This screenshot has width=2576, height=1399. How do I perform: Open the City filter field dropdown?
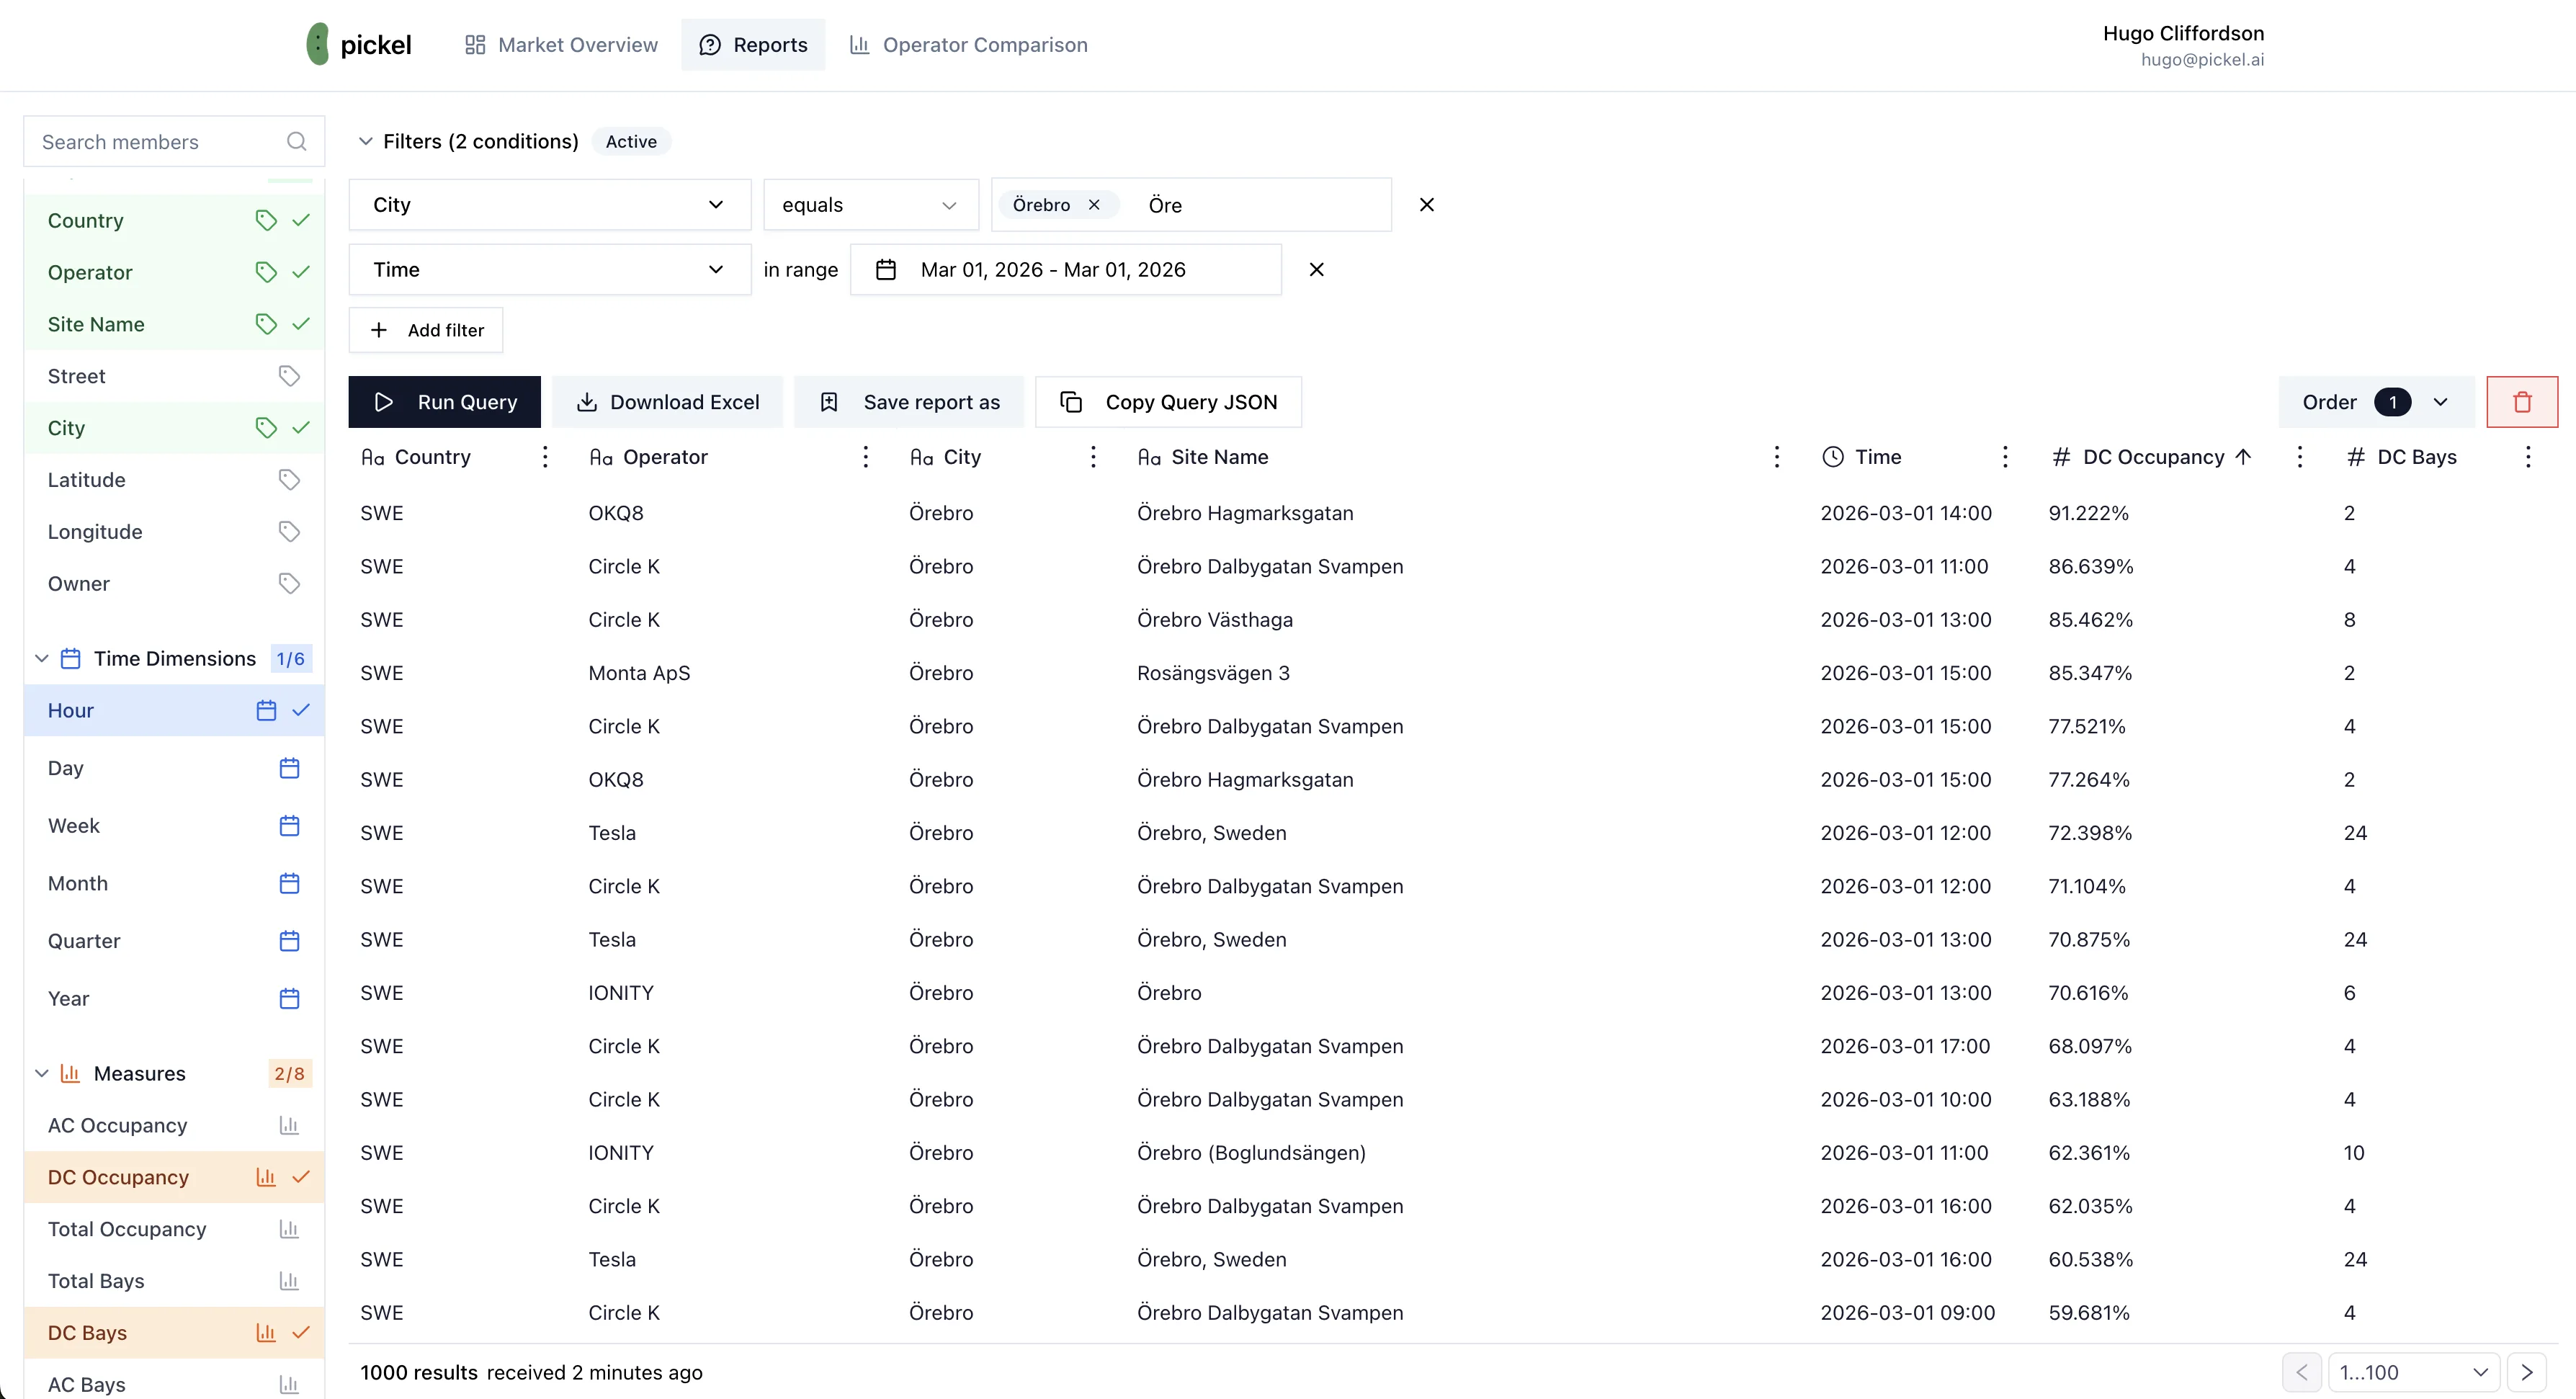point(549,205)
